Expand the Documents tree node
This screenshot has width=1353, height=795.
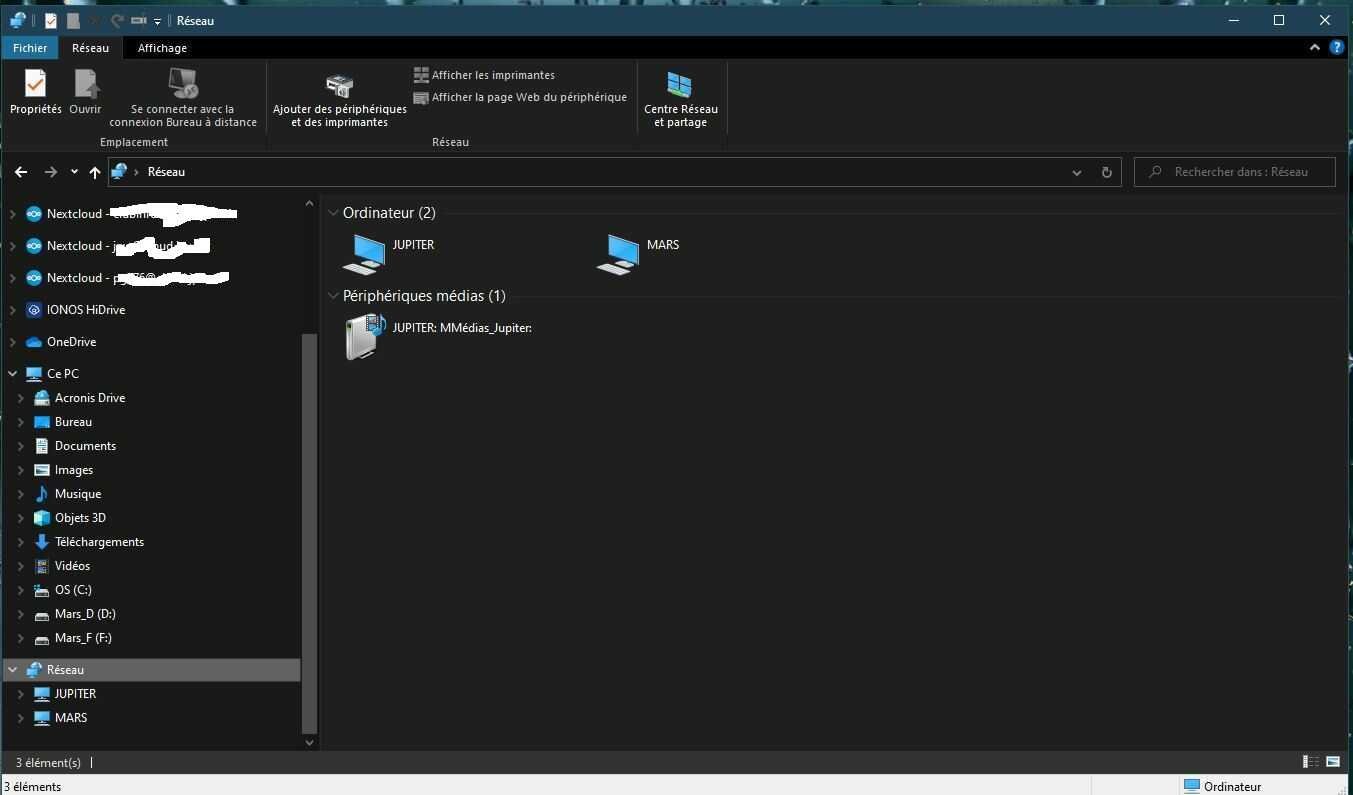tap(21, 446)
